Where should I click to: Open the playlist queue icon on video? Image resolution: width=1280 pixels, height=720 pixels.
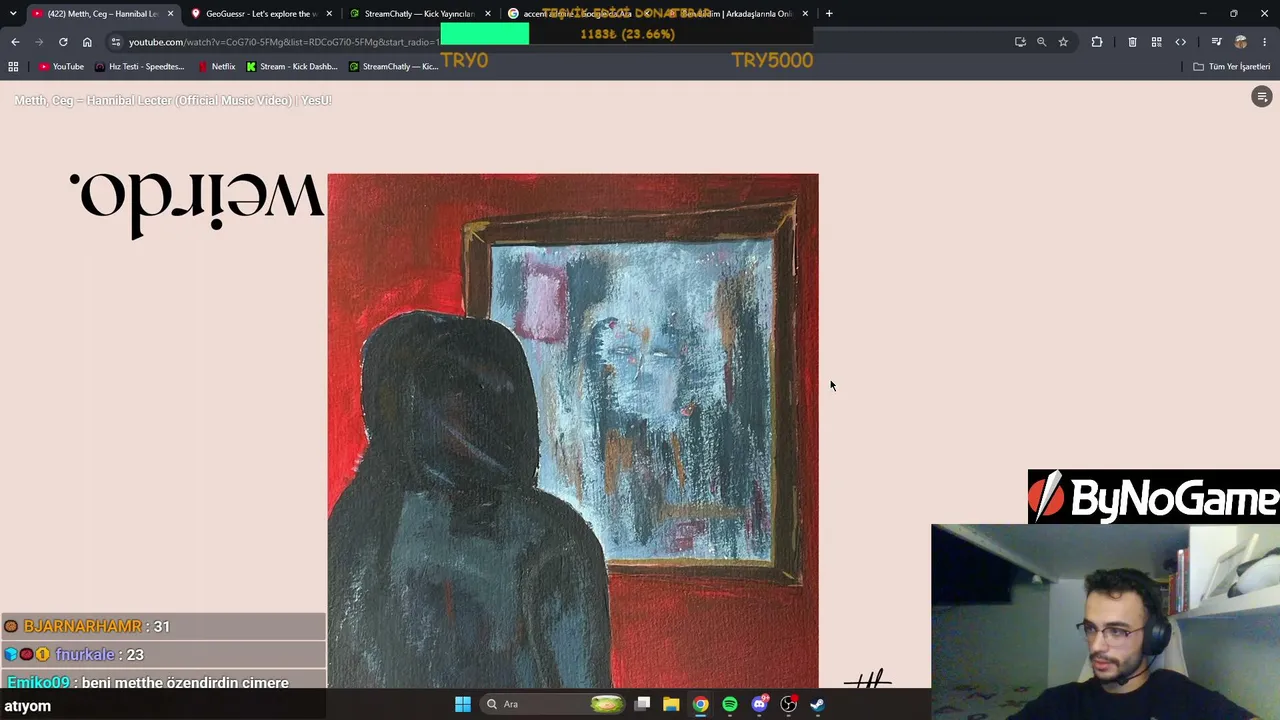tap(1262, 97)
